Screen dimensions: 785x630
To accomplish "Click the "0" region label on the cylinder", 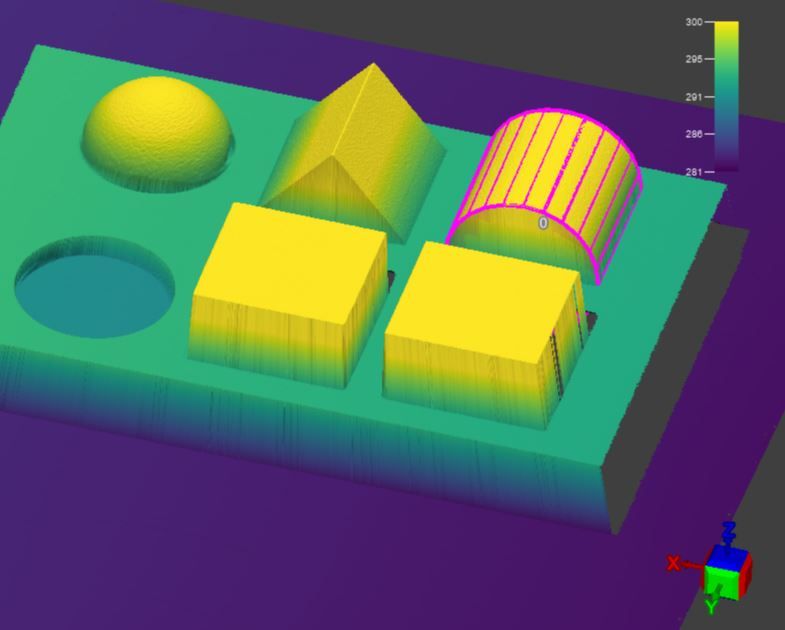I will 543,223.
